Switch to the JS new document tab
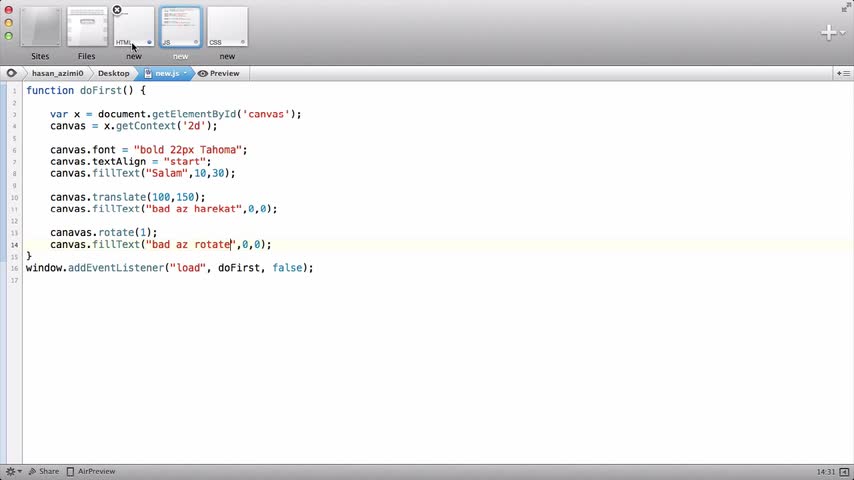Screen dimensions: 854x480 tap(180, 27)
